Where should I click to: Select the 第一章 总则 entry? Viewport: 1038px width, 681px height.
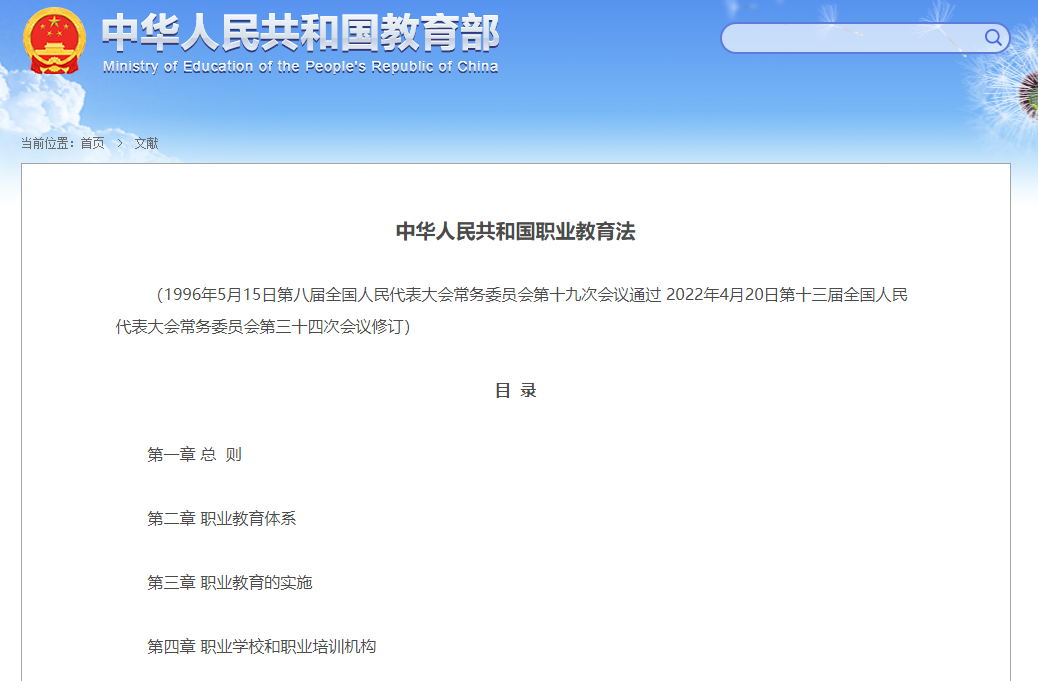coord(195,455)
